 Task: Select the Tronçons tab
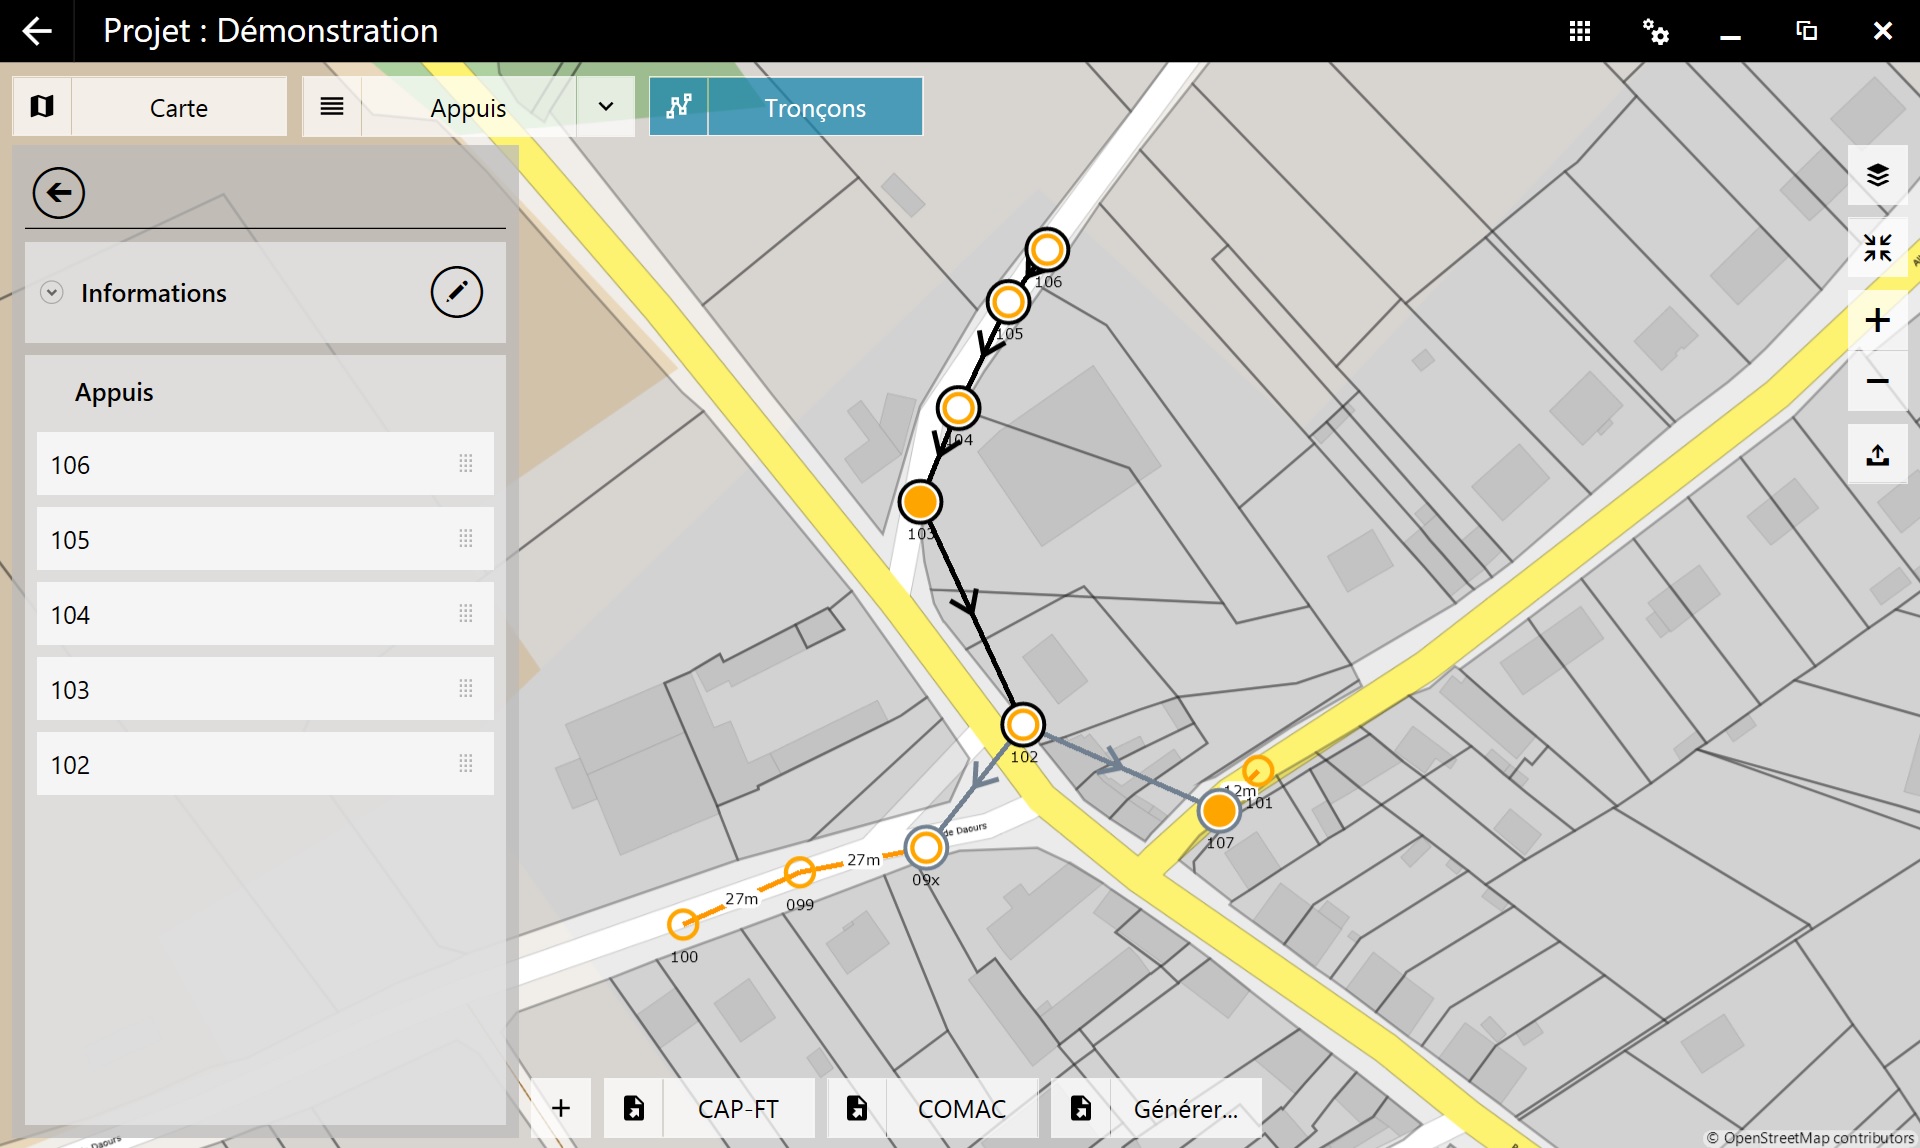(815, 107)
